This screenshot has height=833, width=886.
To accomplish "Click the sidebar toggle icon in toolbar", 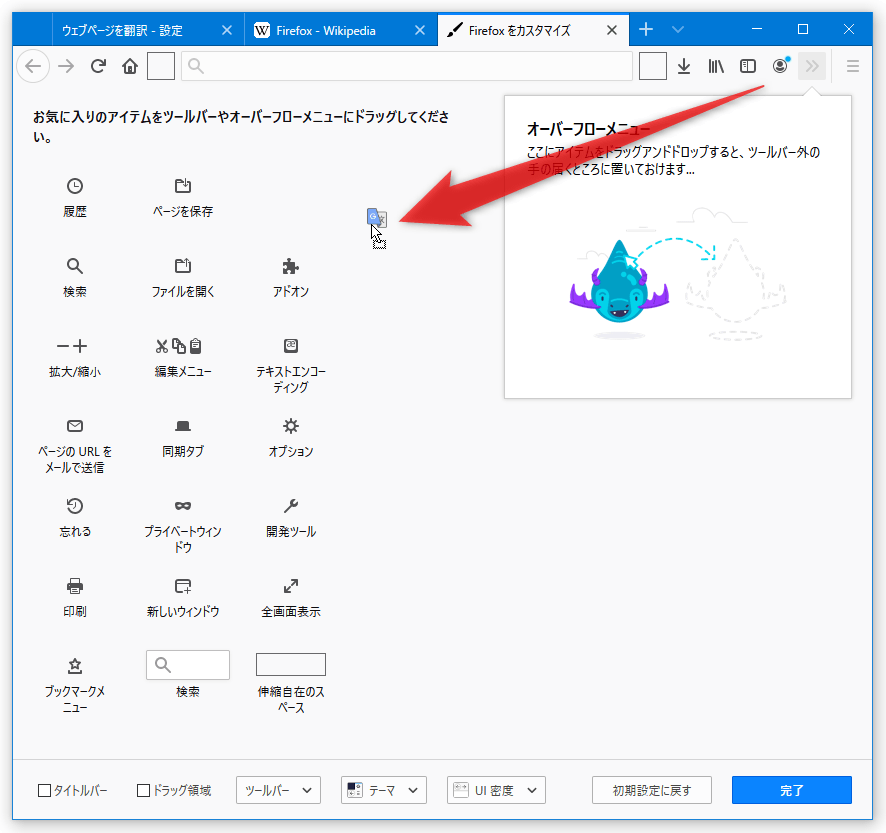I will click(x=748, y=66).
